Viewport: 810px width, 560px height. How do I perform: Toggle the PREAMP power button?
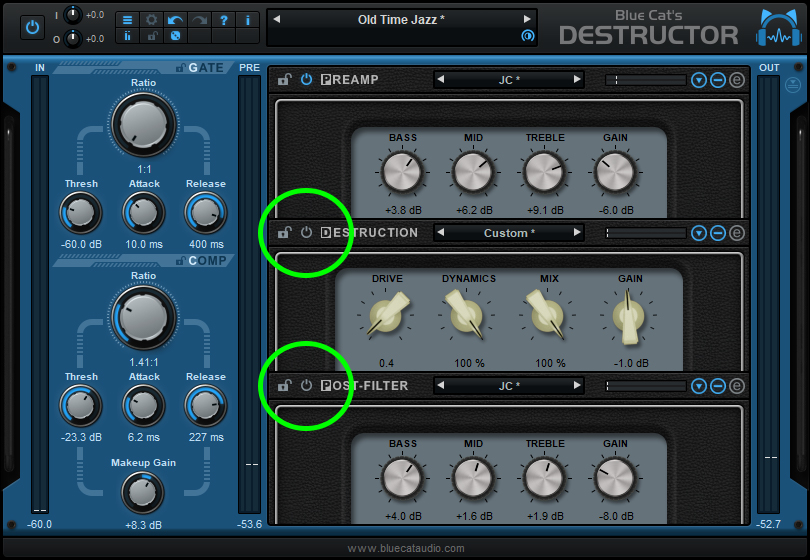tap(306, 80)
